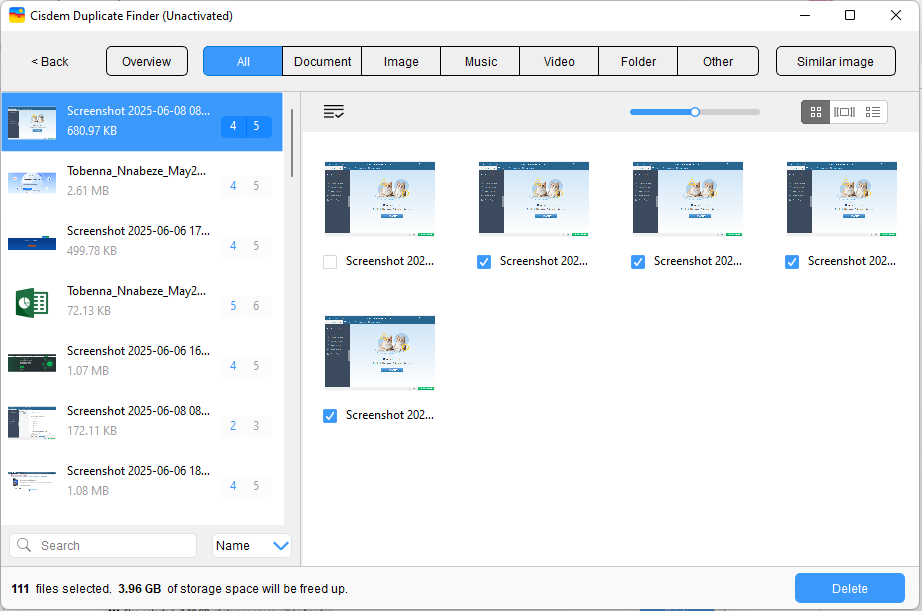Screen dimensions: 922x611
Task: Select Screenshot 2025-06-06 16... 1.07 MB group
Action: click(142, 361)
